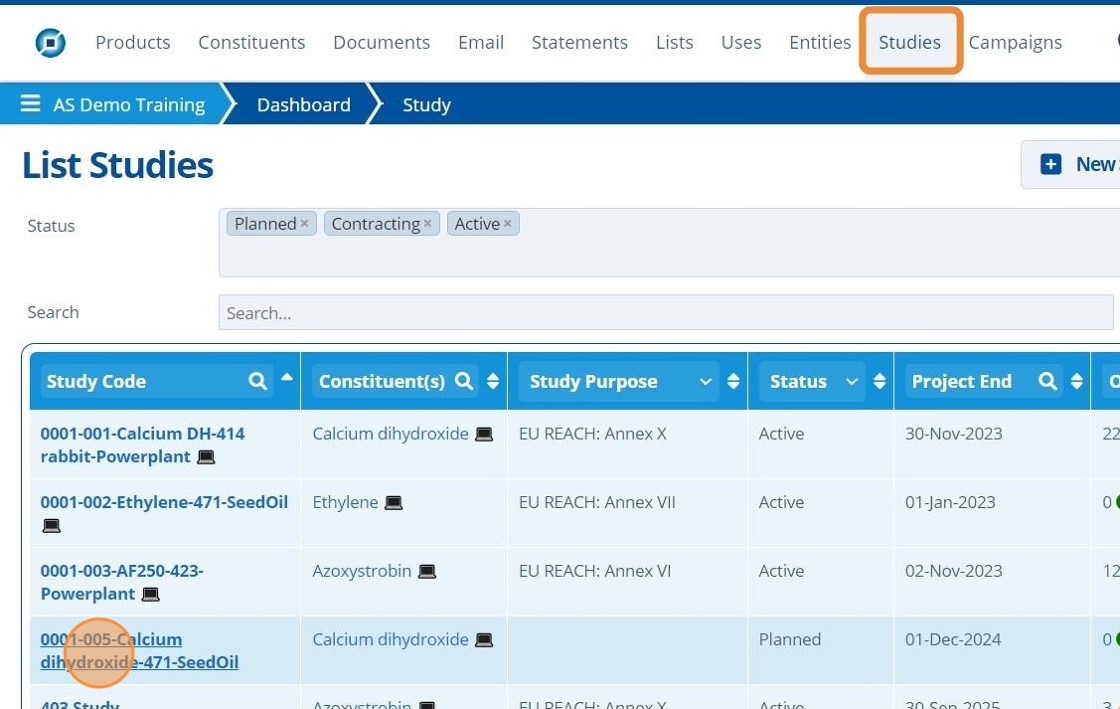Remove the Planned status filter tag
This screenshot has height=709, width=1120.
[304, 223]
